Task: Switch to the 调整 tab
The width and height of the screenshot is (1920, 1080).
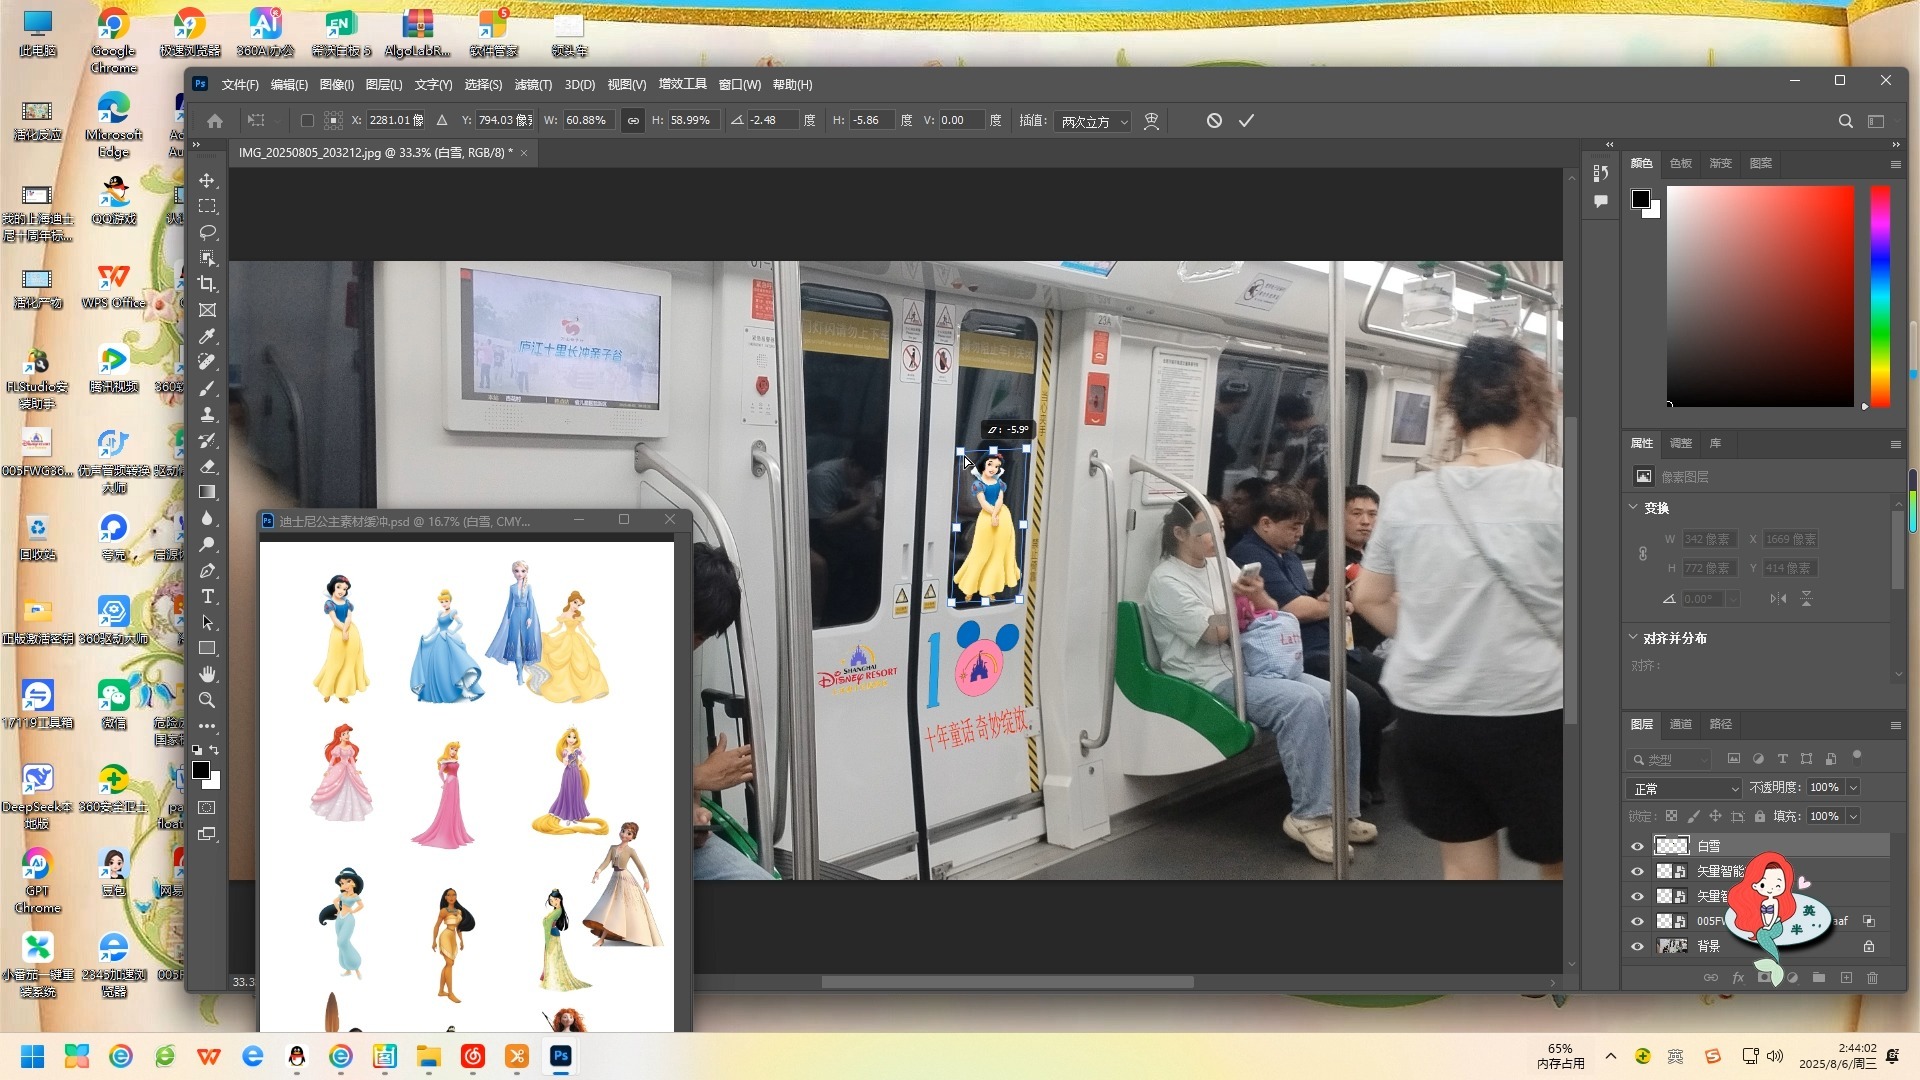Action: point(1681,443)
